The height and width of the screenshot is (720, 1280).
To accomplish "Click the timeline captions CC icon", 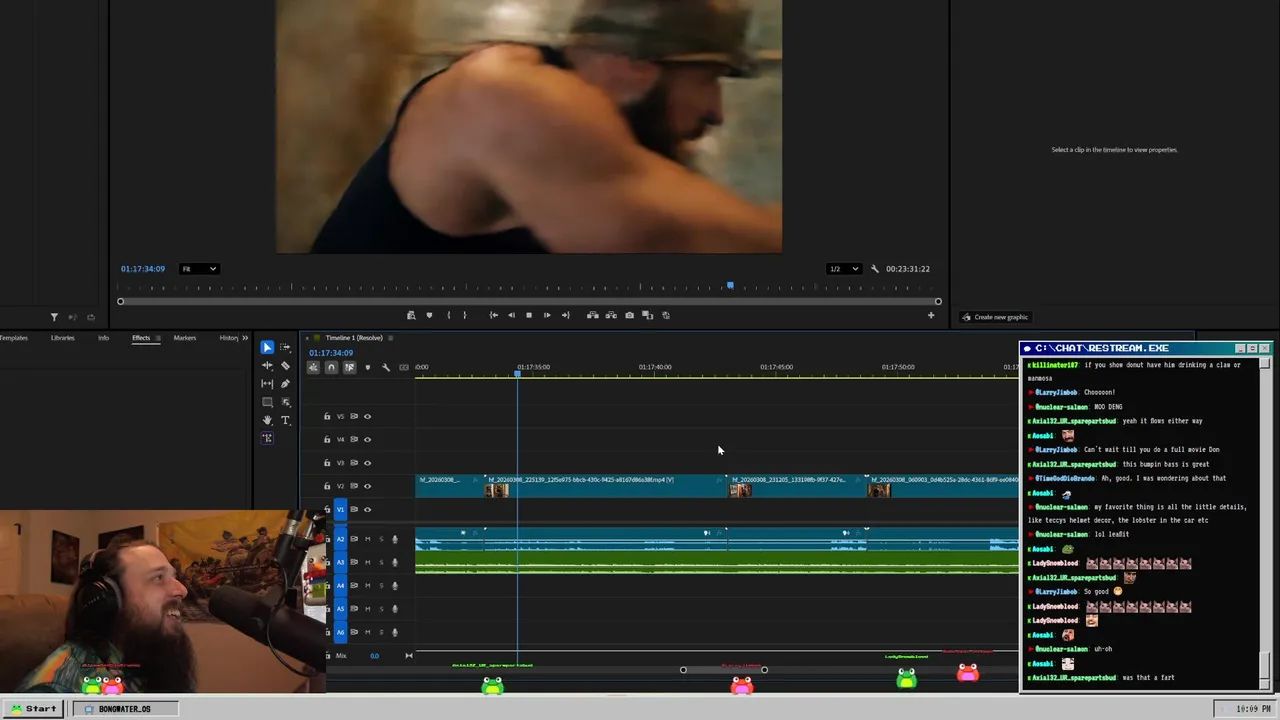I will pyautogui.click(x=404, y=368).
